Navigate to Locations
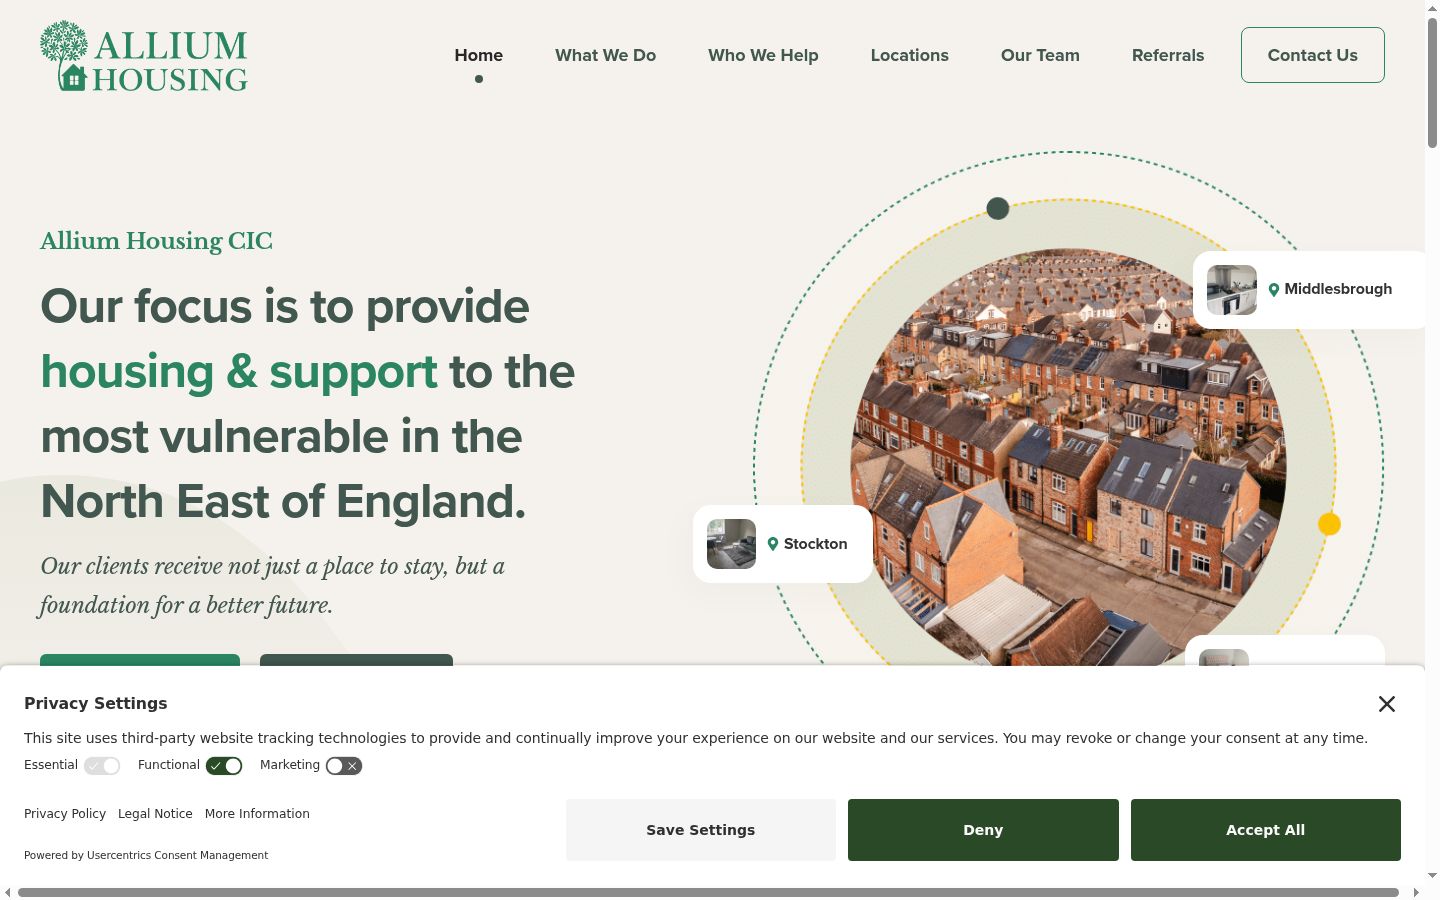Viewport: 1440px width, 900px height. [x=910, y=55]
